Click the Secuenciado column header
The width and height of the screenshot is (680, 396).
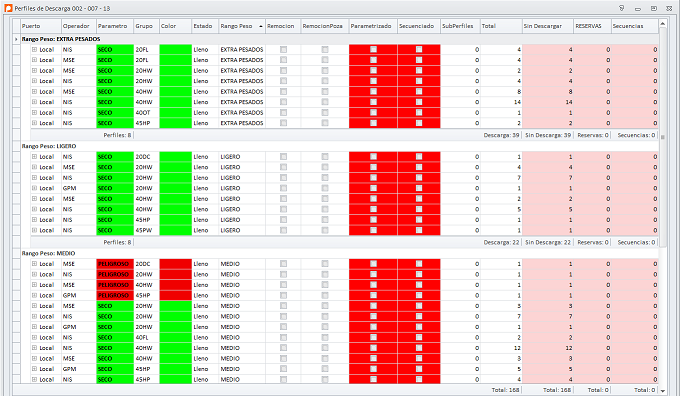point(418,26)
